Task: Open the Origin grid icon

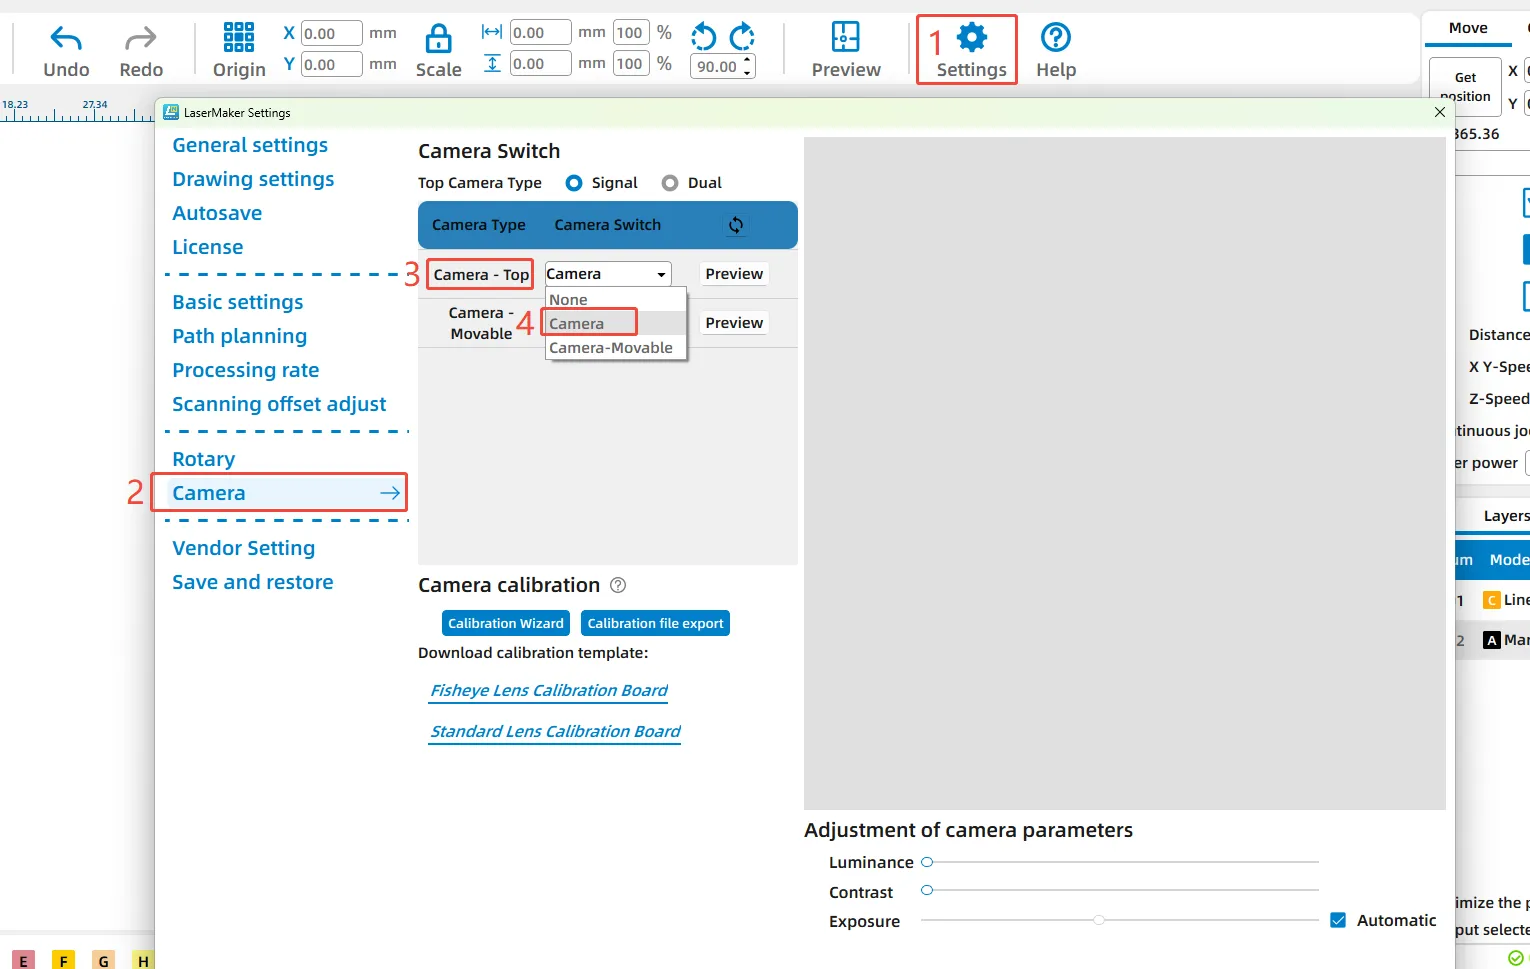Action: click(x=239, y=37)
